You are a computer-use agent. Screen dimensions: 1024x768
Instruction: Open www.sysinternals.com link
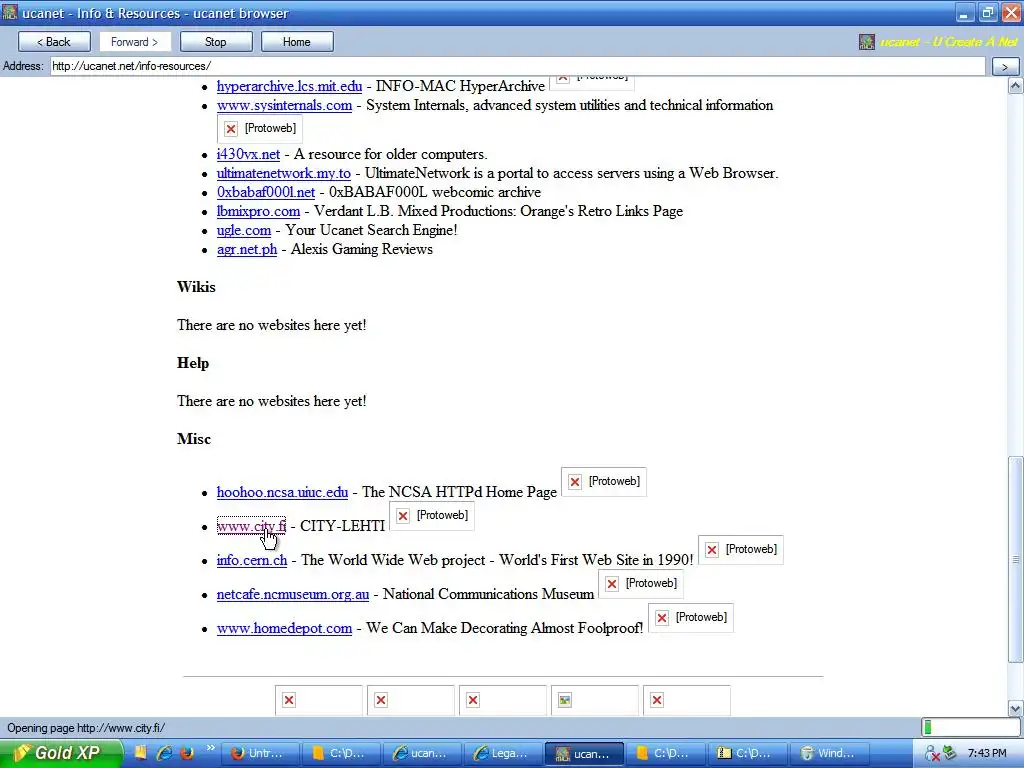[284, 105]
